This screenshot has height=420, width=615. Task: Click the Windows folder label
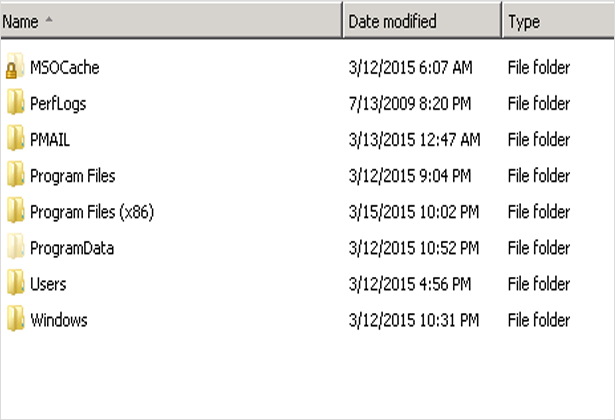point(59,320)
